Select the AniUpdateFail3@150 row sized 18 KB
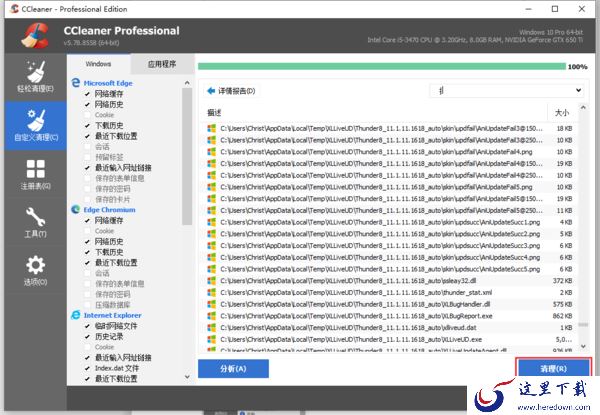The image size is (600, 415). pyautogui.click(x=390, y=128)
